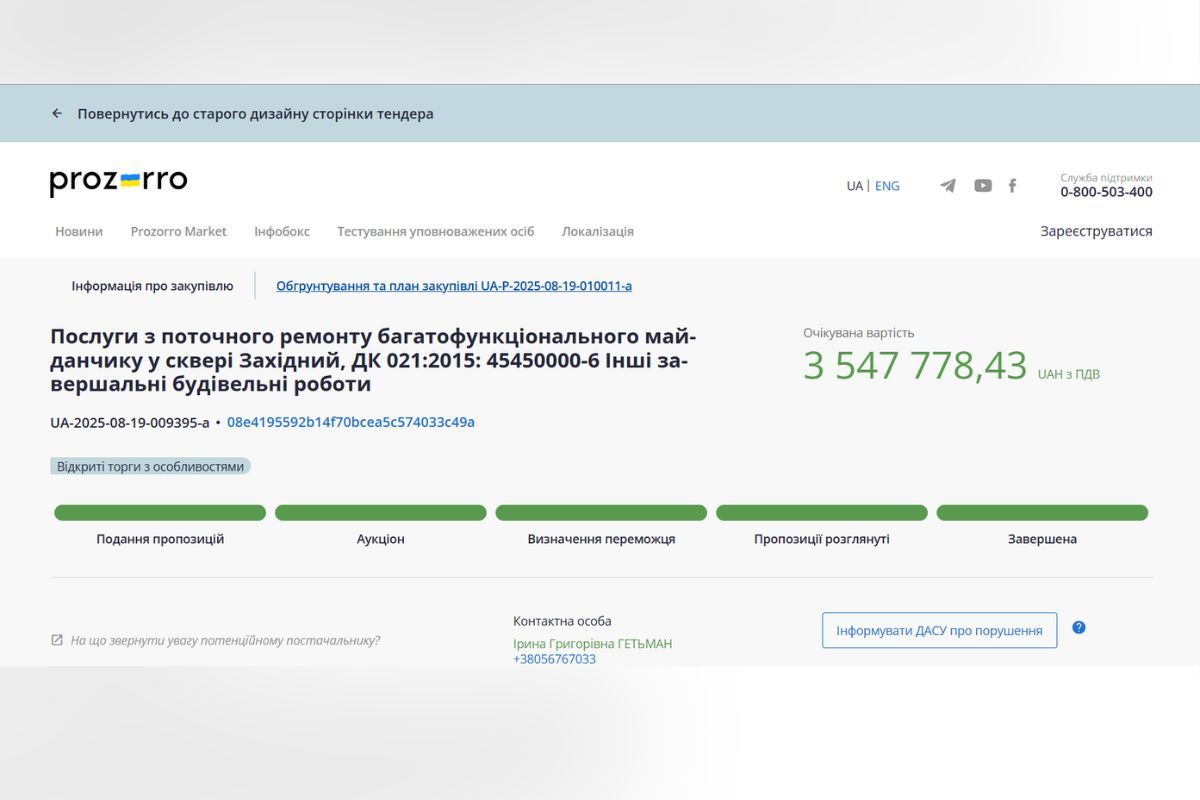
Task: Switch to the Інформація про закупівлю tab
Action: point(152,285)
